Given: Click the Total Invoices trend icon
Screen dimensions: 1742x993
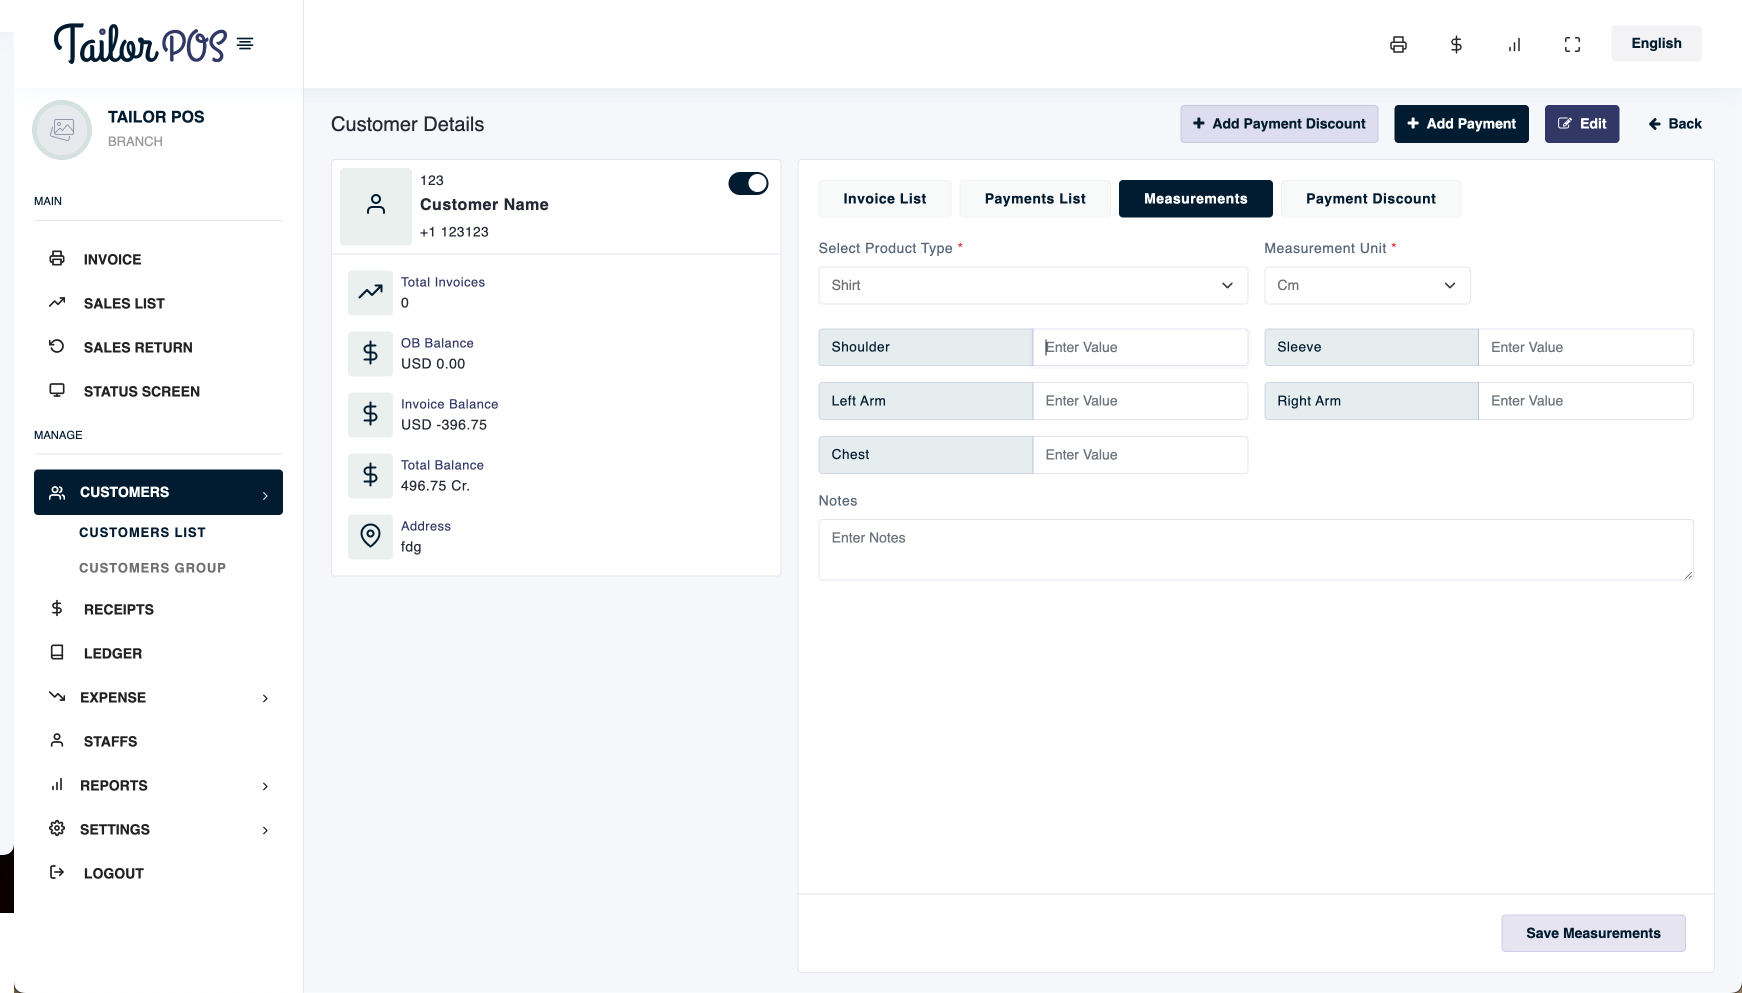Looking at the screenshot, I should tap(370, 292).
